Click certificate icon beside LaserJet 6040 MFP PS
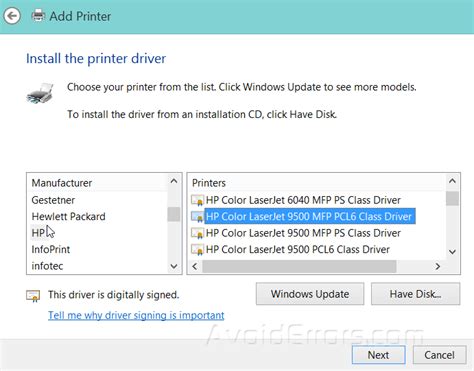Screen dimensions: 474x371 coord(197,200)
